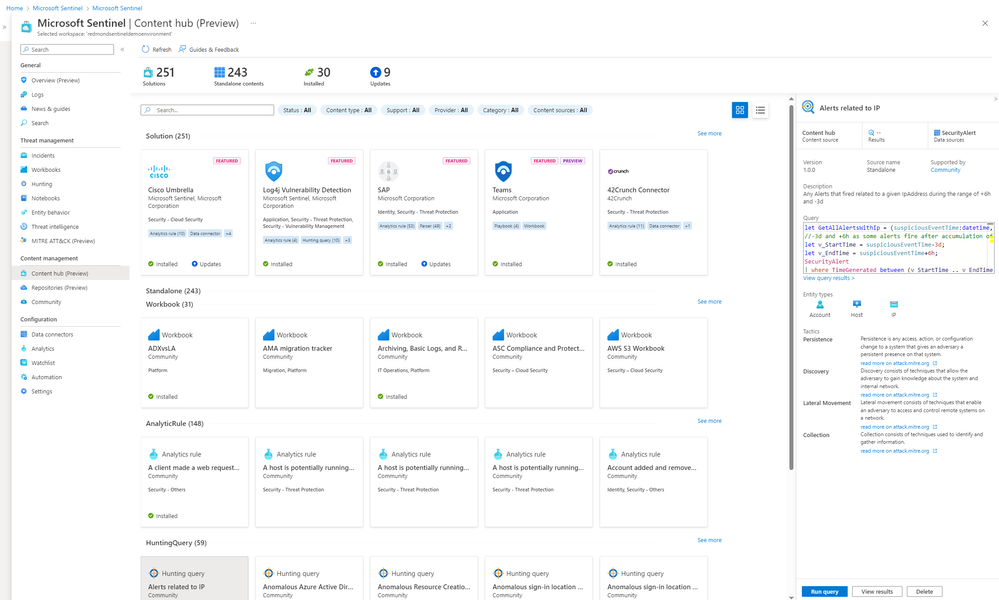The image size is (999, 600).
Task: Open Workbooks in the sidebar
Action: tap(46, 170)
